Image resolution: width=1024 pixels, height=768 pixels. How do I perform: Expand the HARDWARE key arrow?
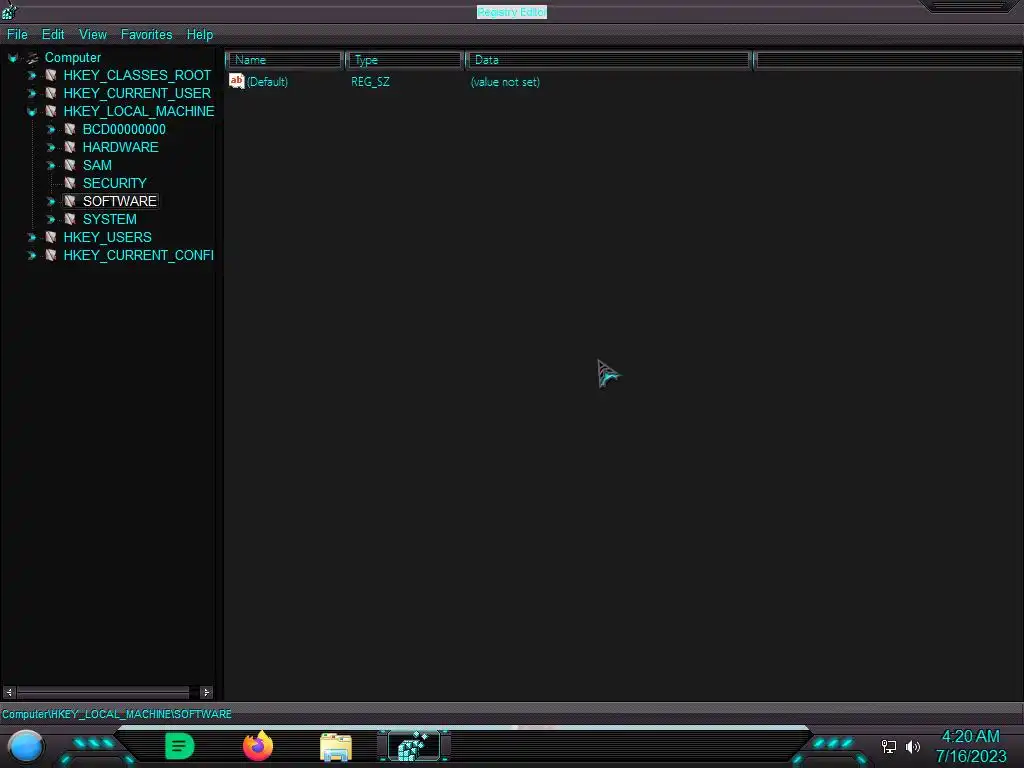pyautogui.click(x=50, y=148)
